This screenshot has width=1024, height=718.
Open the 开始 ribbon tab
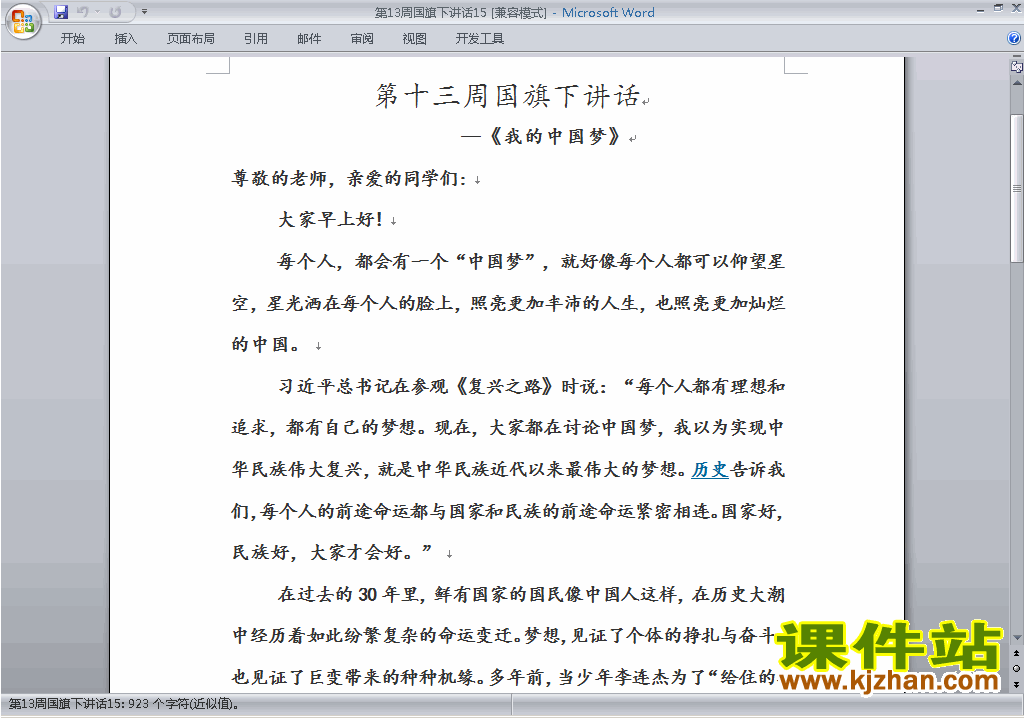72,39
